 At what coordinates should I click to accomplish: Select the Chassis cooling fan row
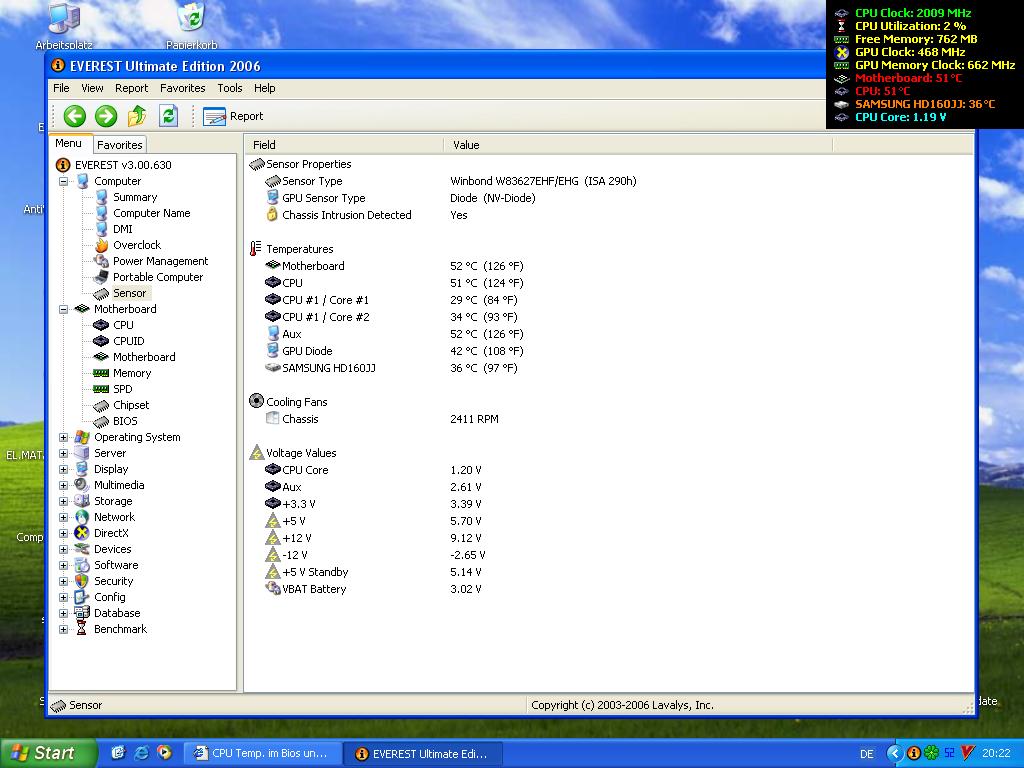point(381,419)
